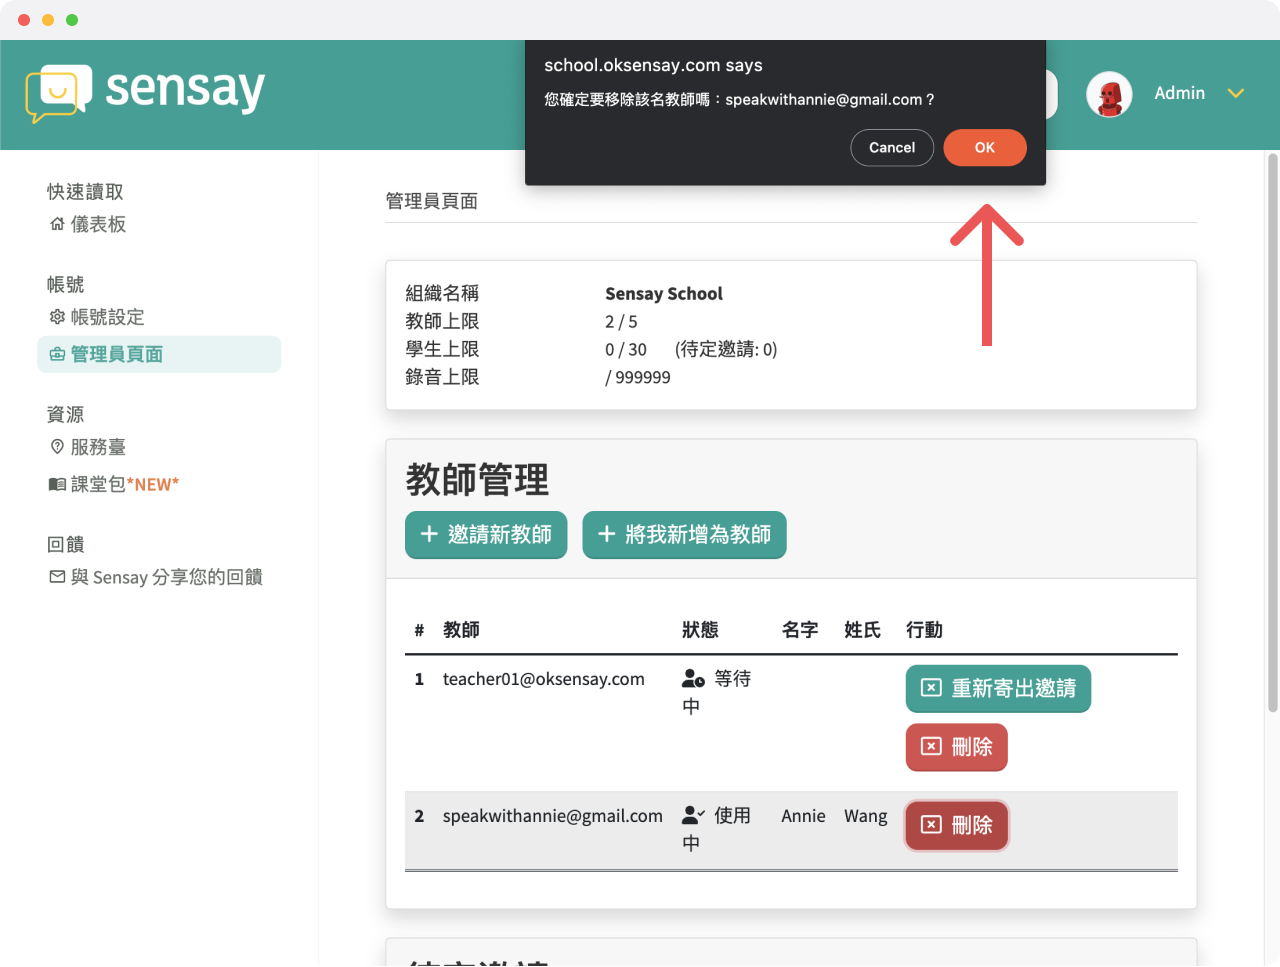The image size is (1280, 967).
Task: Open 服務臺 help desk link
Action: (x=88, y=447)
